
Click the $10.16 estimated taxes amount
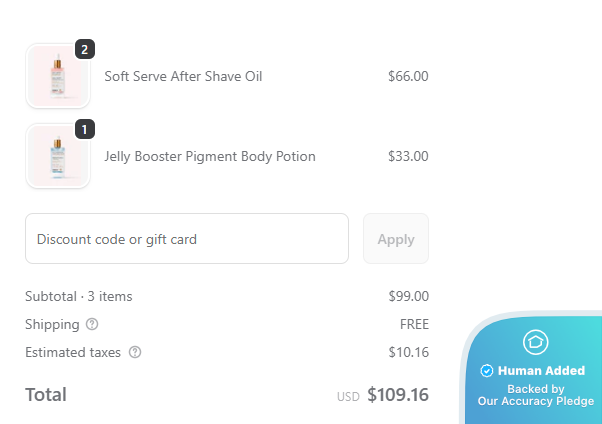(x=408, y=352)
